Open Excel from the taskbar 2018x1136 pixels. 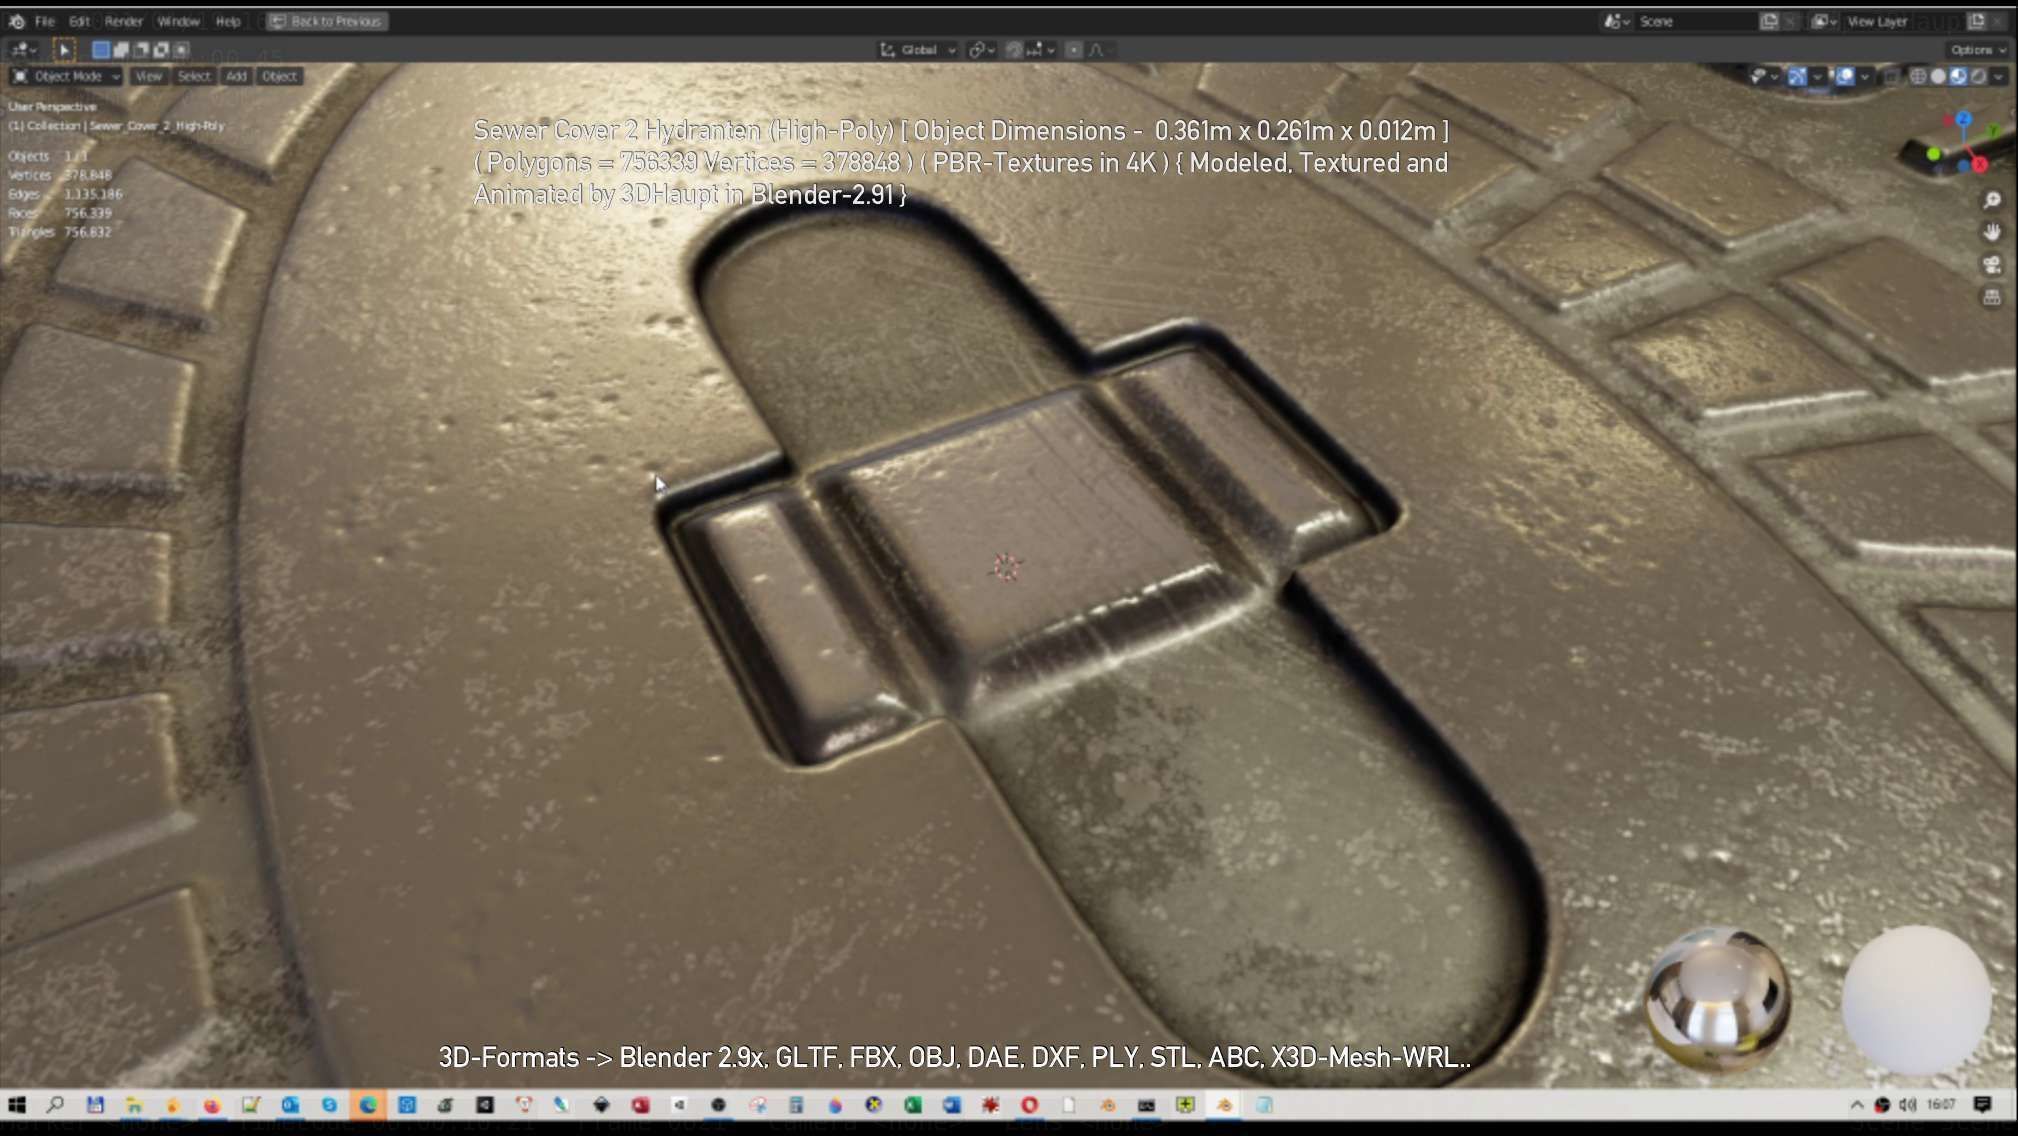[912, 1105]
